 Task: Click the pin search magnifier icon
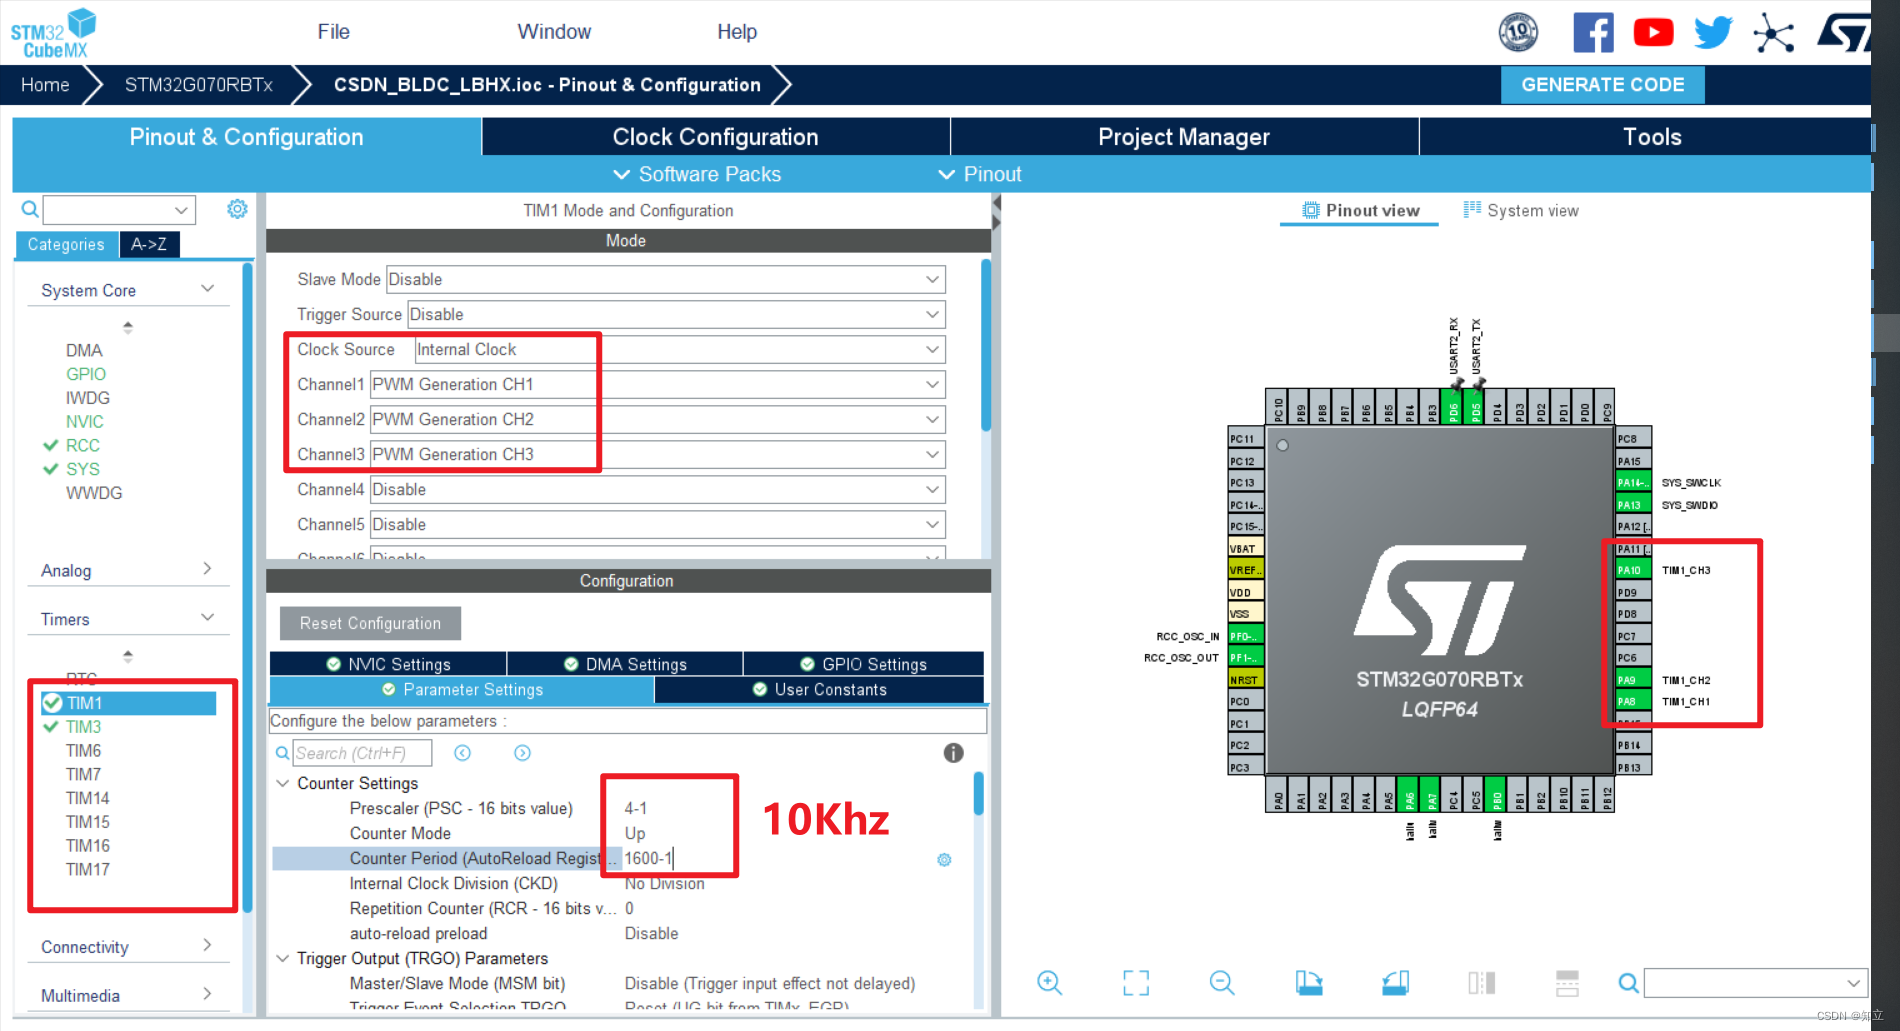pos(1628,983)
